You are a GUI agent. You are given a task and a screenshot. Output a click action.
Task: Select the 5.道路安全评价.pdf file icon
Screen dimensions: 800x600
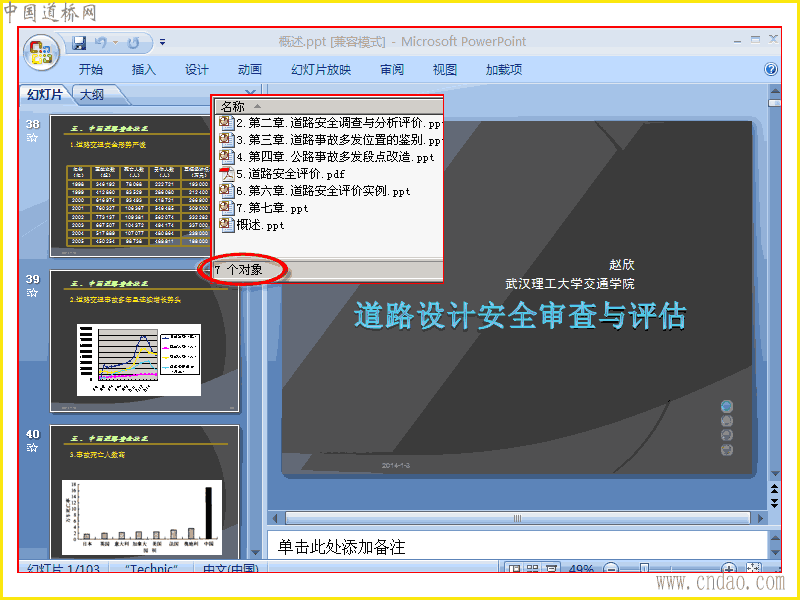226,174
